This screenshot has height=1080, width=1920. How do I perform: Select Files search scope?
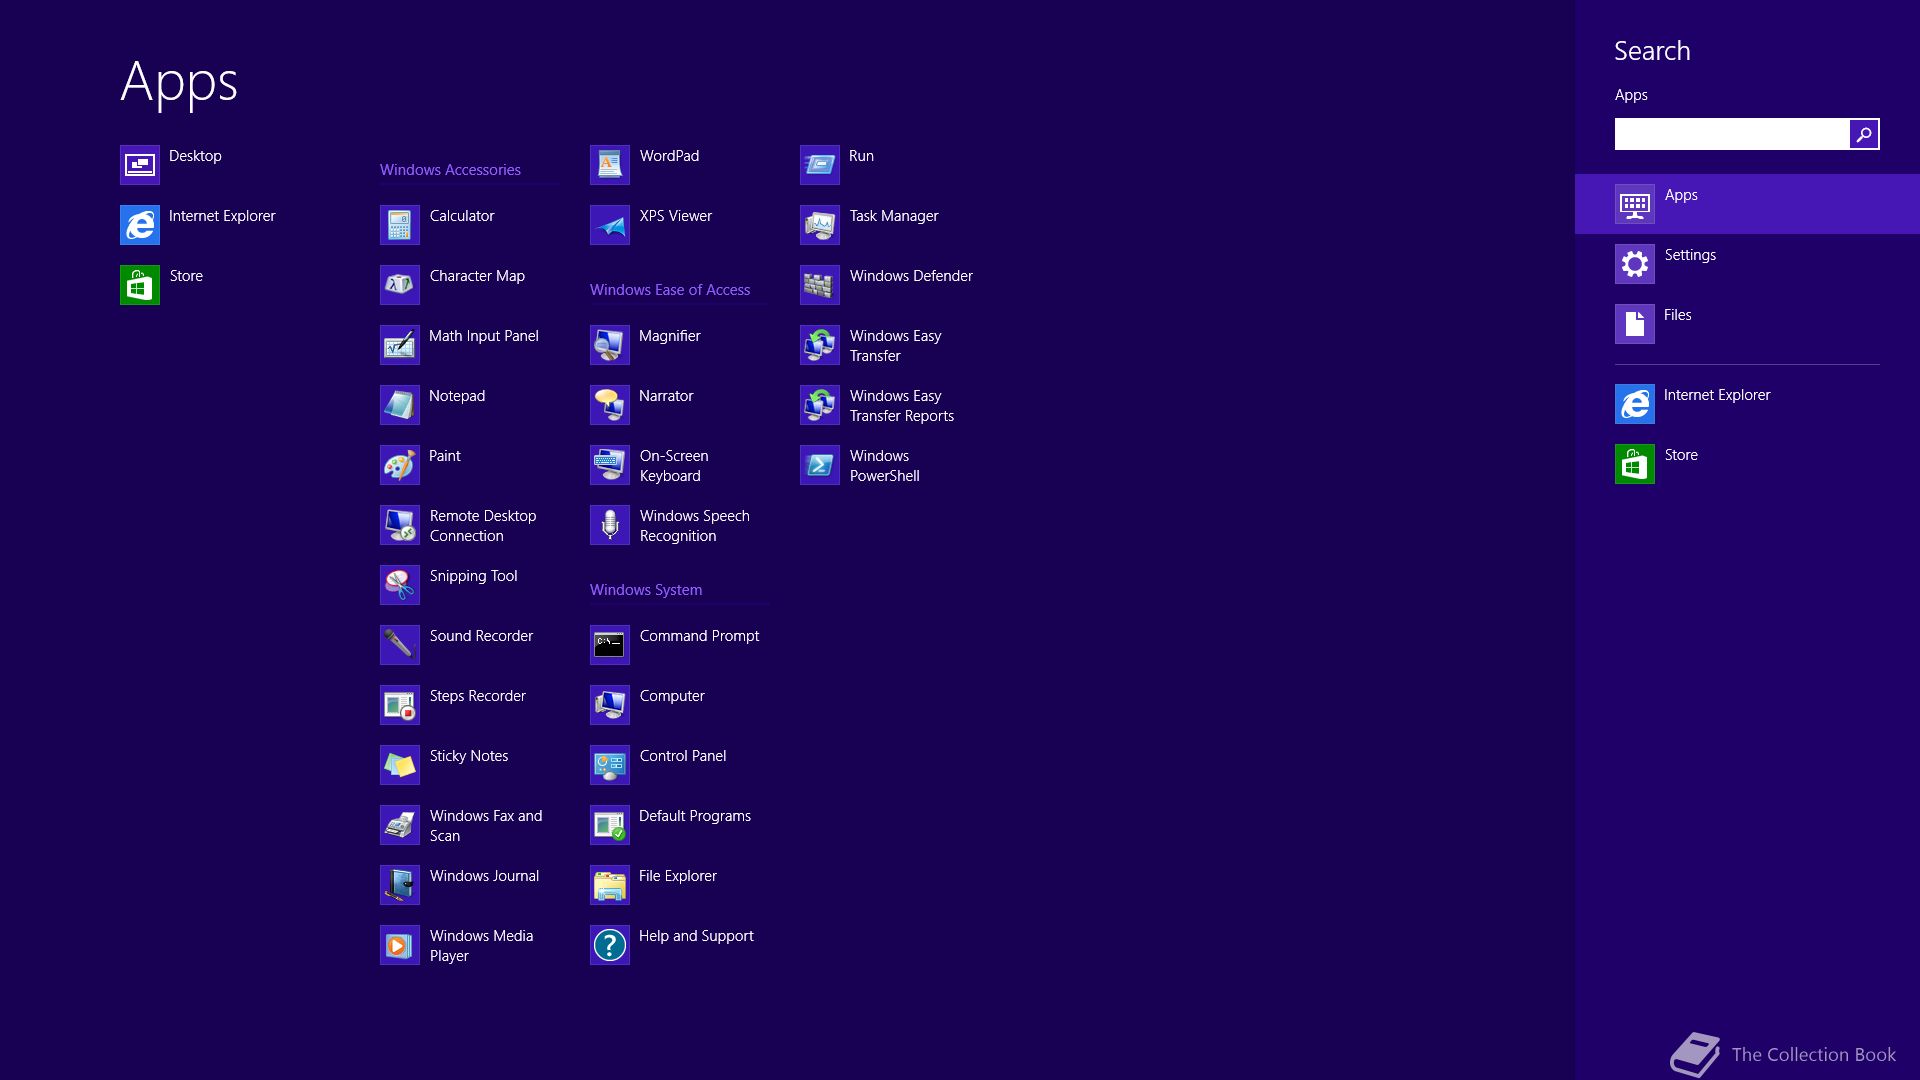coord(1747,324)
